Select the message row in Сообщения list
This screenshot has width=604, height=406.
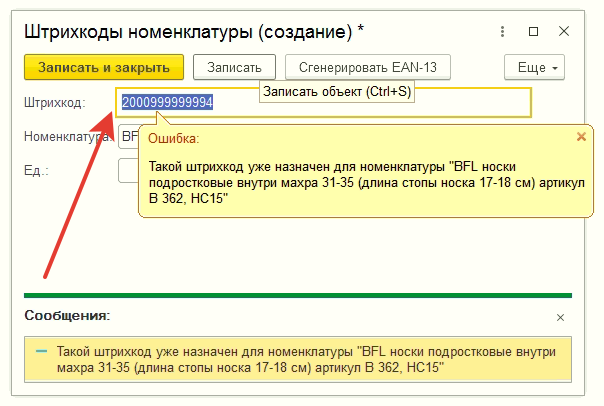coord(298,361)
